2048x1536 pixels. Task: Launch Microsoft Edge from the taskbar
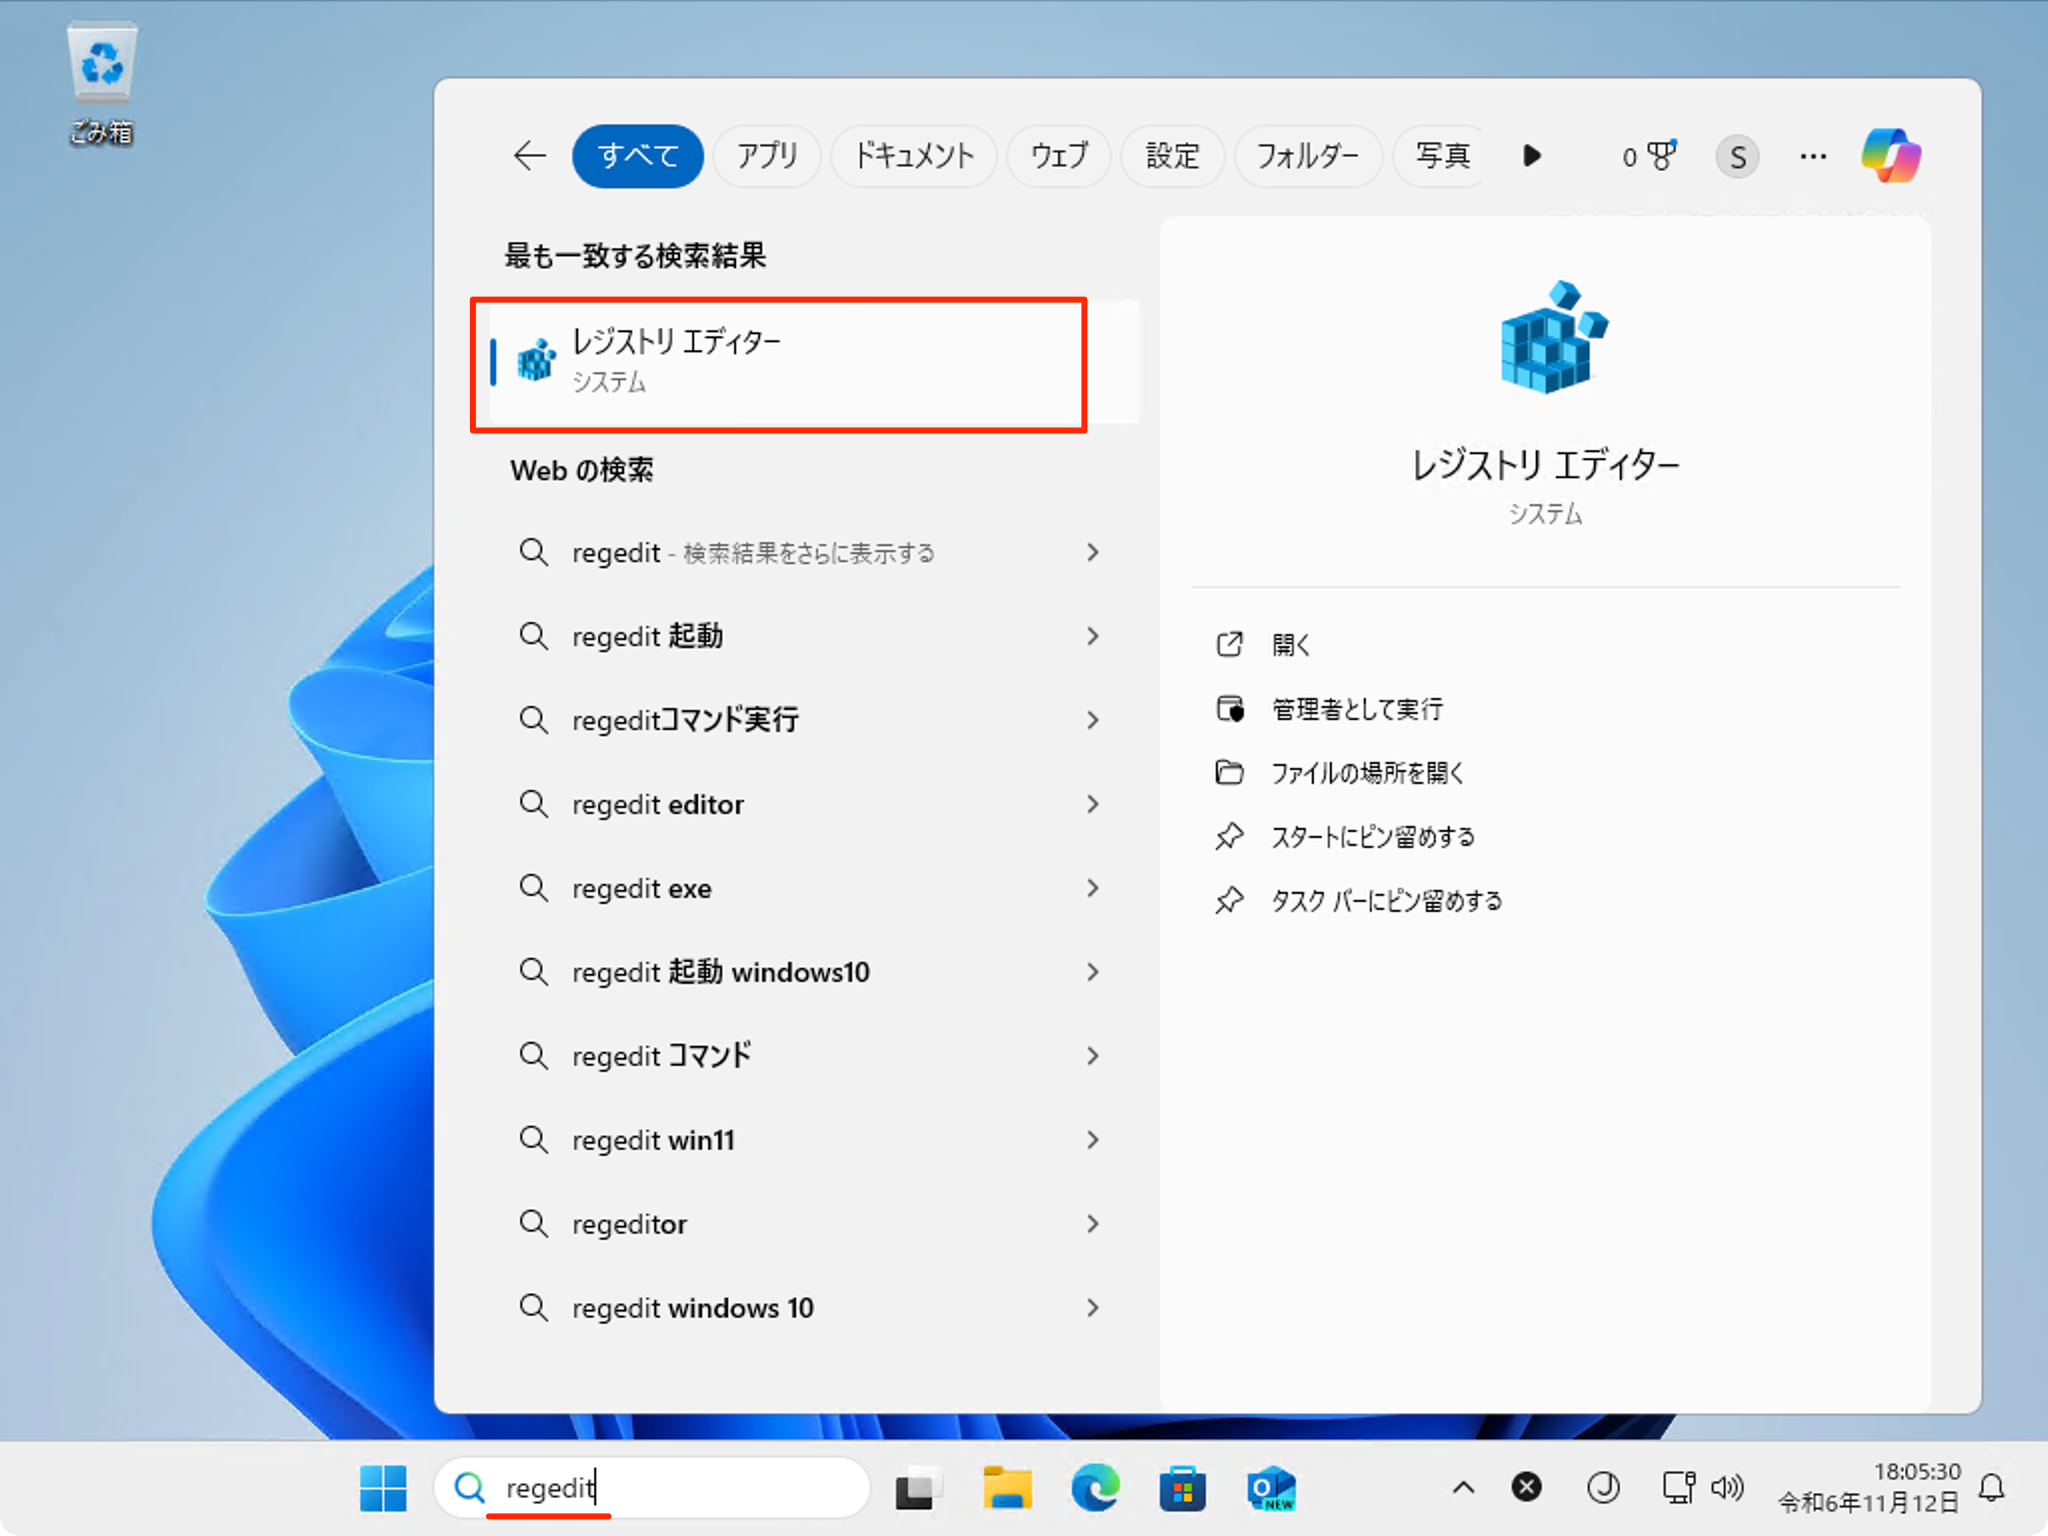coord(1094,1488)
